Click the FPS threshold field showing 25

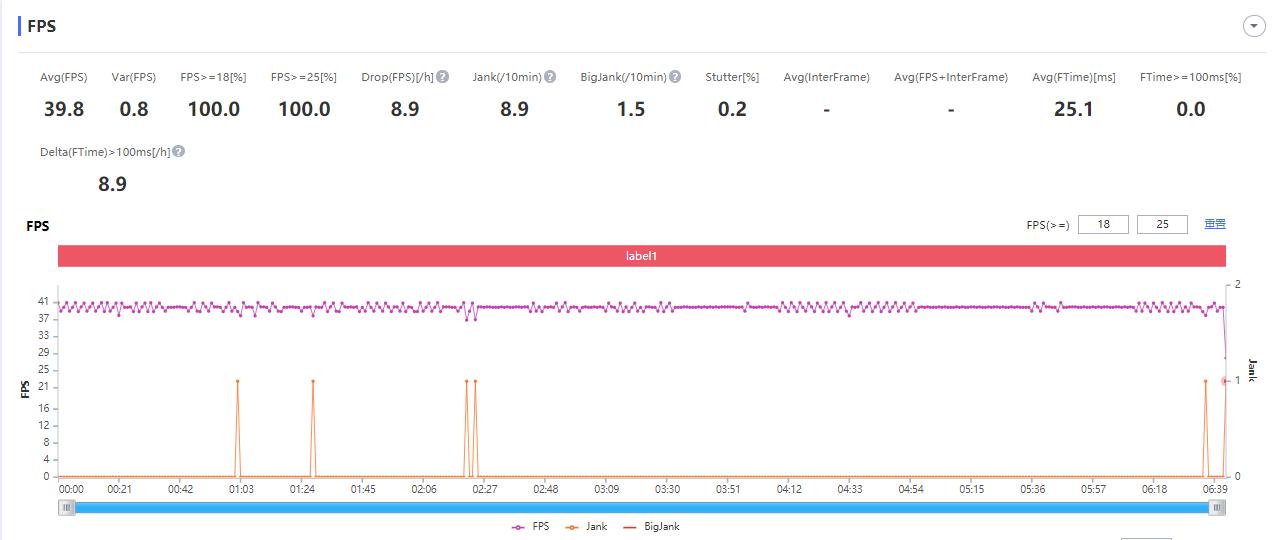coord(1162,225)
